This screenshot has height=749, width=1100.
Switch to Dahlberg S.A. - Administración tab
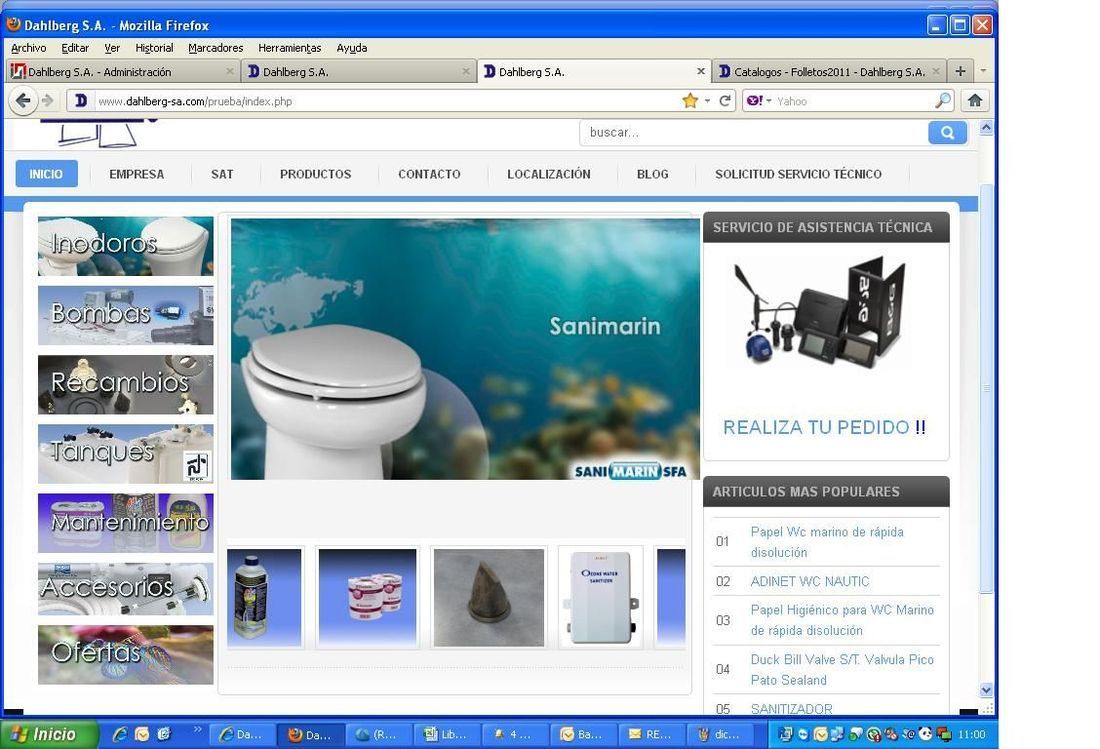[x=123, y=72]
